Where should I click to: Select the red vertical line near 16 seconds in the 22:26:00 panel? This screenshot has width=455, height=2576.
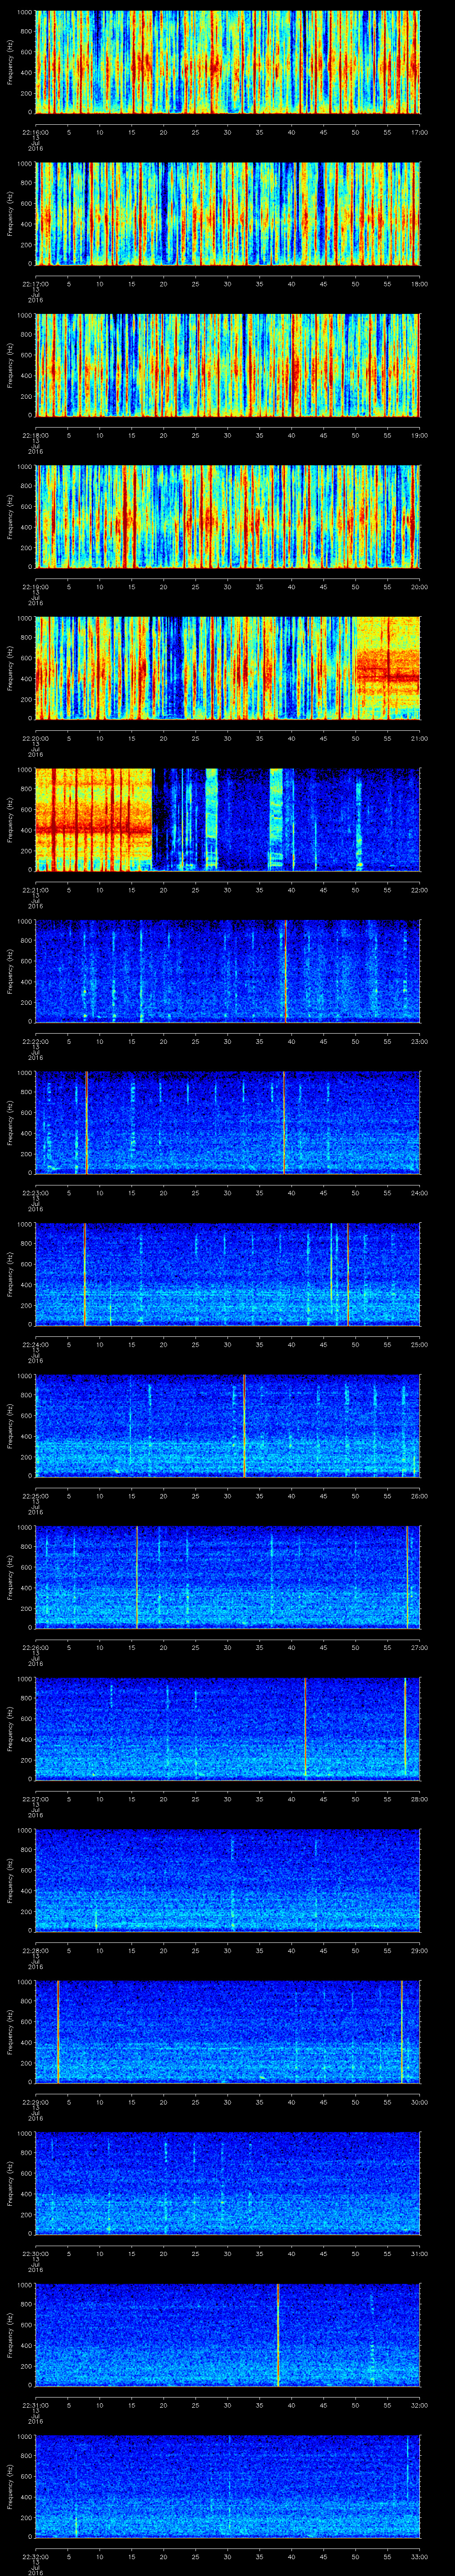pos(137,1577)
